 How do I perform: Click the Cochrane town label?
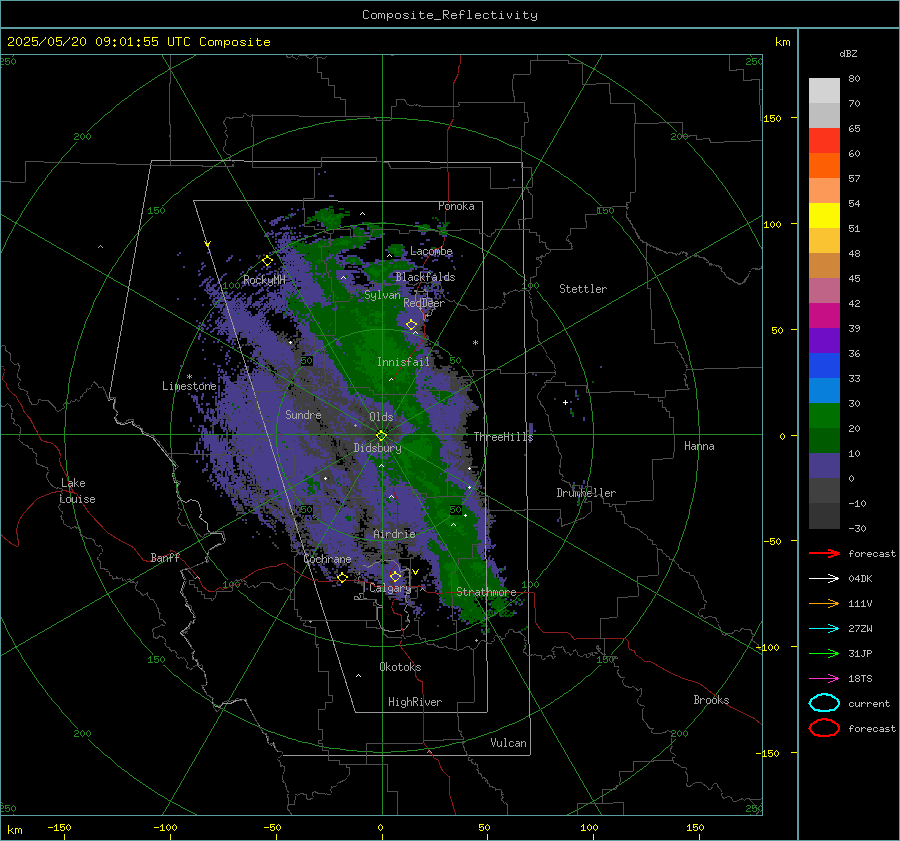pyautogui.click(x=327, y=559)
